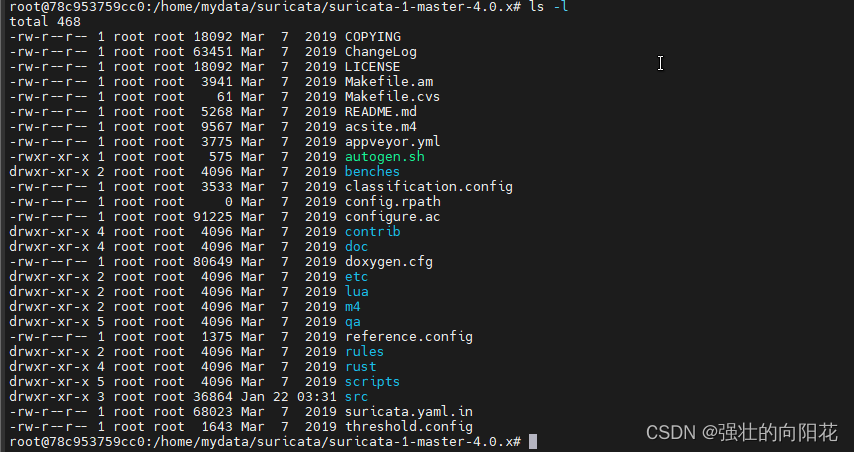The width and height of the screenshot is (854, 452).
Task: Click the terminal cursor at bottom prompt
Action: (533, 442)
